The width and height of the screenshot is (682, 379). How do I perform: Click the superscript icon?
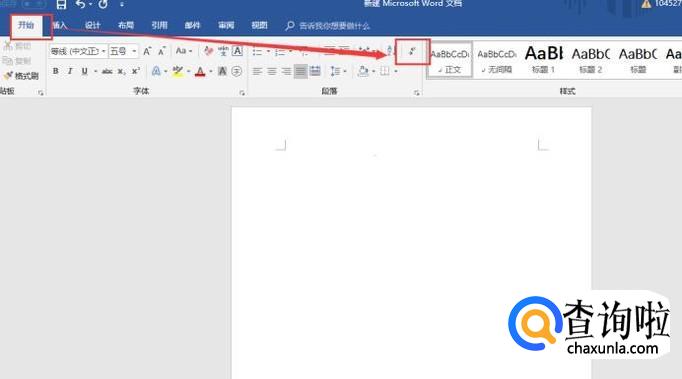(136, 71)
